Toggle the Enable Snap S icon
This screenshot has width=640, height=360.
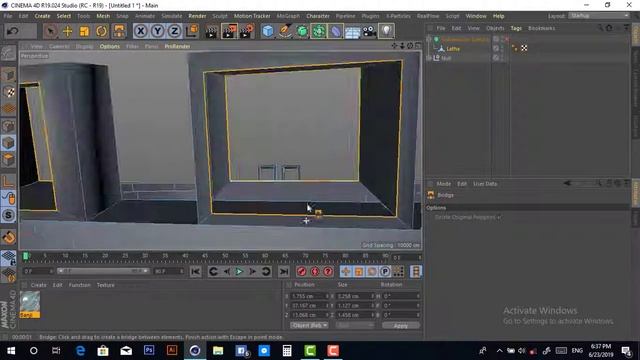(9, 215)
